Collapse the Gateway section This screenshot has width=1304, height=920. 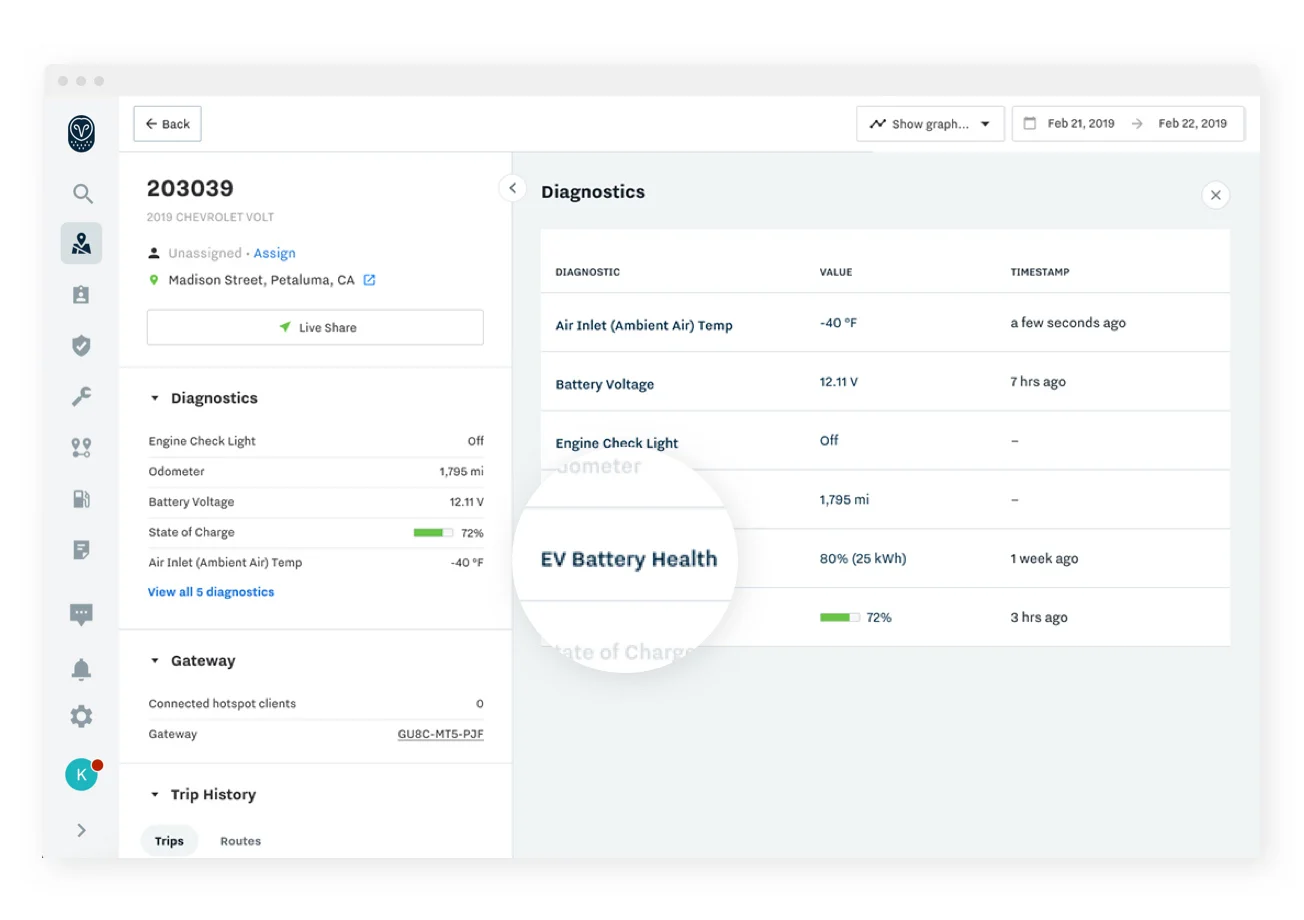pyautogui.click(x=155, y=661)
